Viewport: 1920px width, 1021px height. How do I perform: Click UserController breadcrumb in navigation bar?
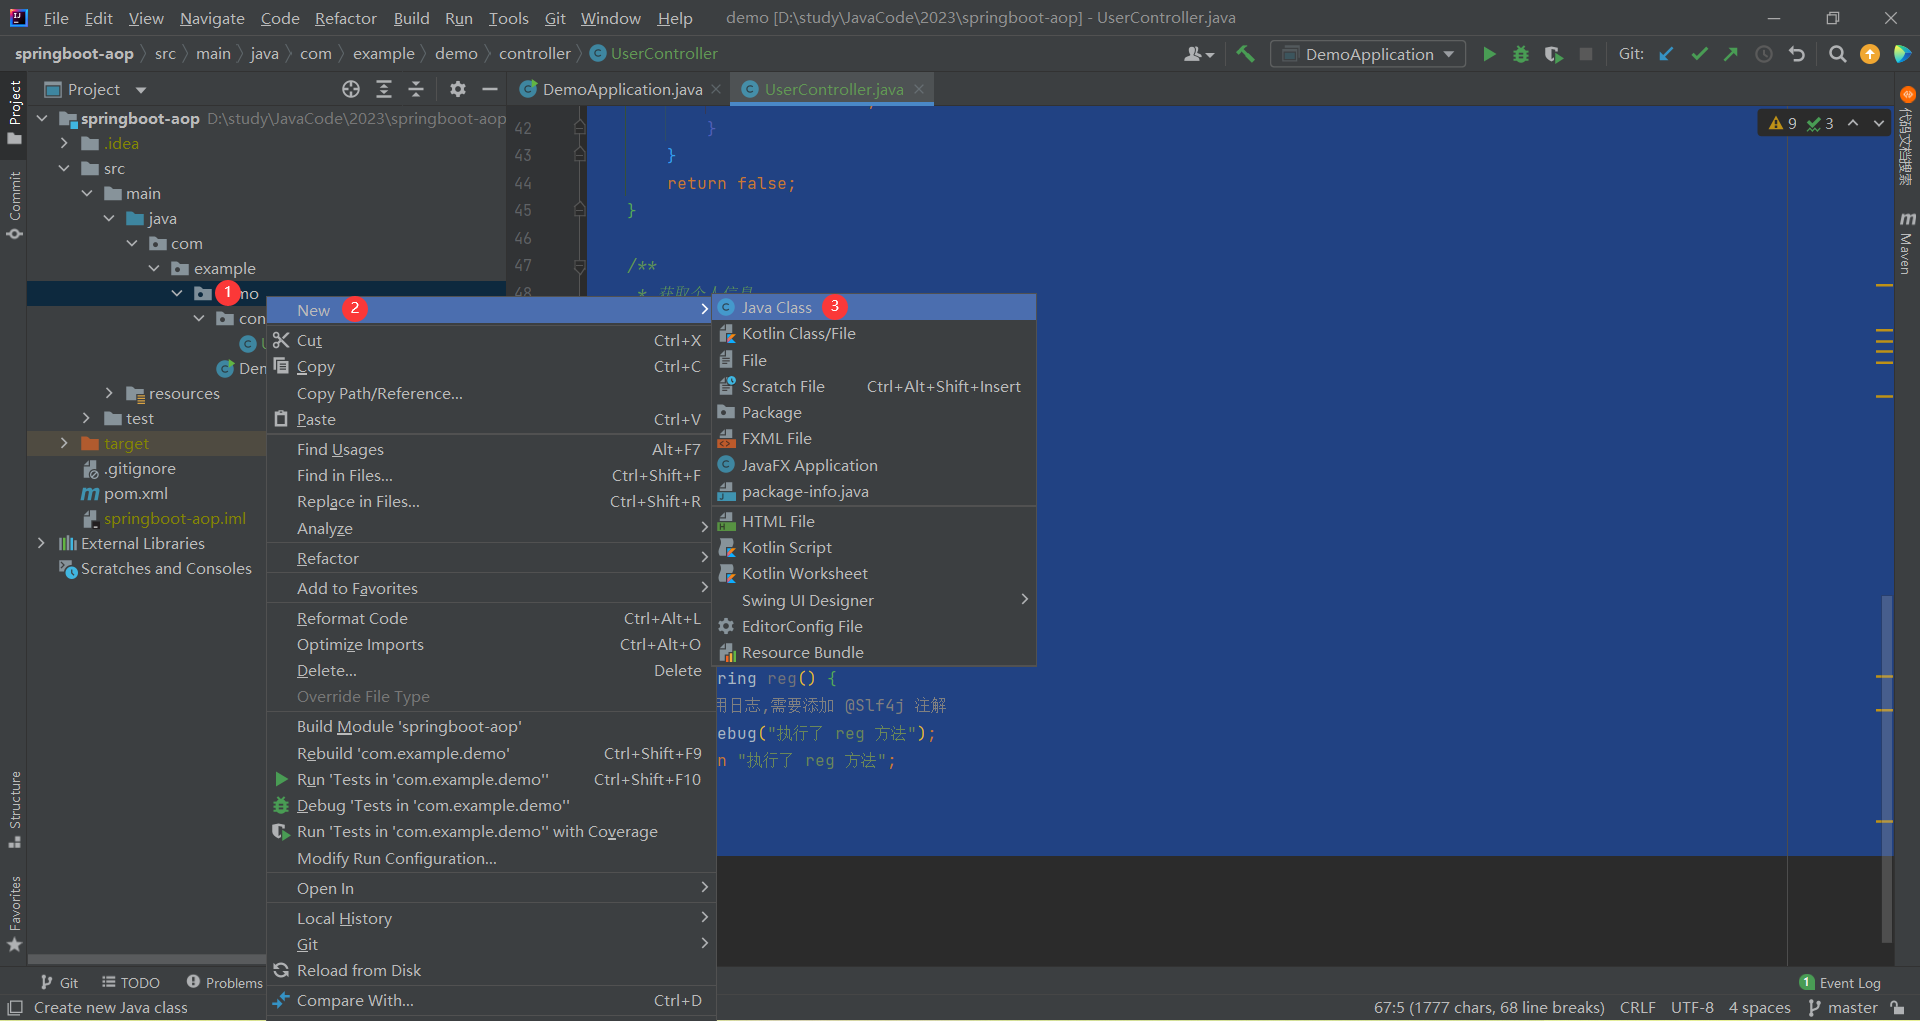point(654,54)
